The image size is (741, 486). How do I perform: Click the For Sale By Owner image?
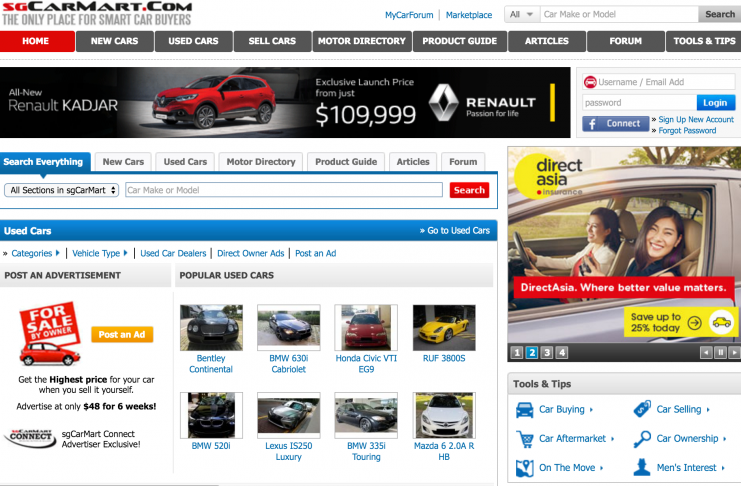coord(49,334)
